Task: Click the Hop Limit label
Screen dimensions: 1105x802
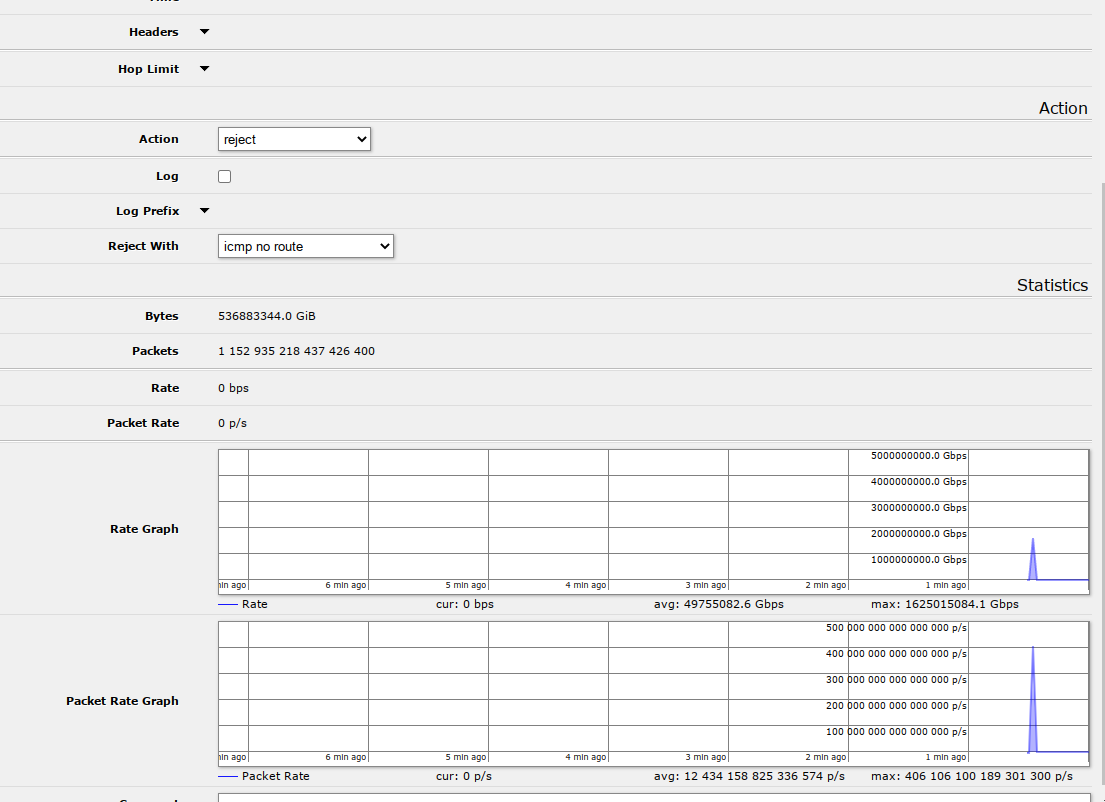Action: coord(149,69)
